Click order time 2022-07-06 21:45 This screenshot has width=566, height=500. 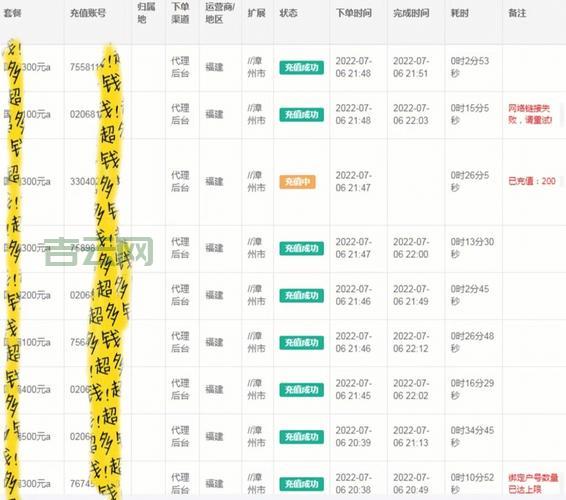[x=353, y=389]
